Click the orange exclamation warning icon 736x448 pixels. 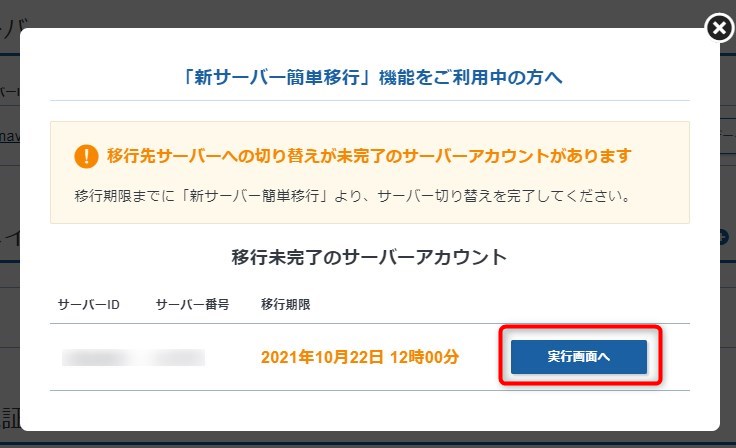(86, 156)
